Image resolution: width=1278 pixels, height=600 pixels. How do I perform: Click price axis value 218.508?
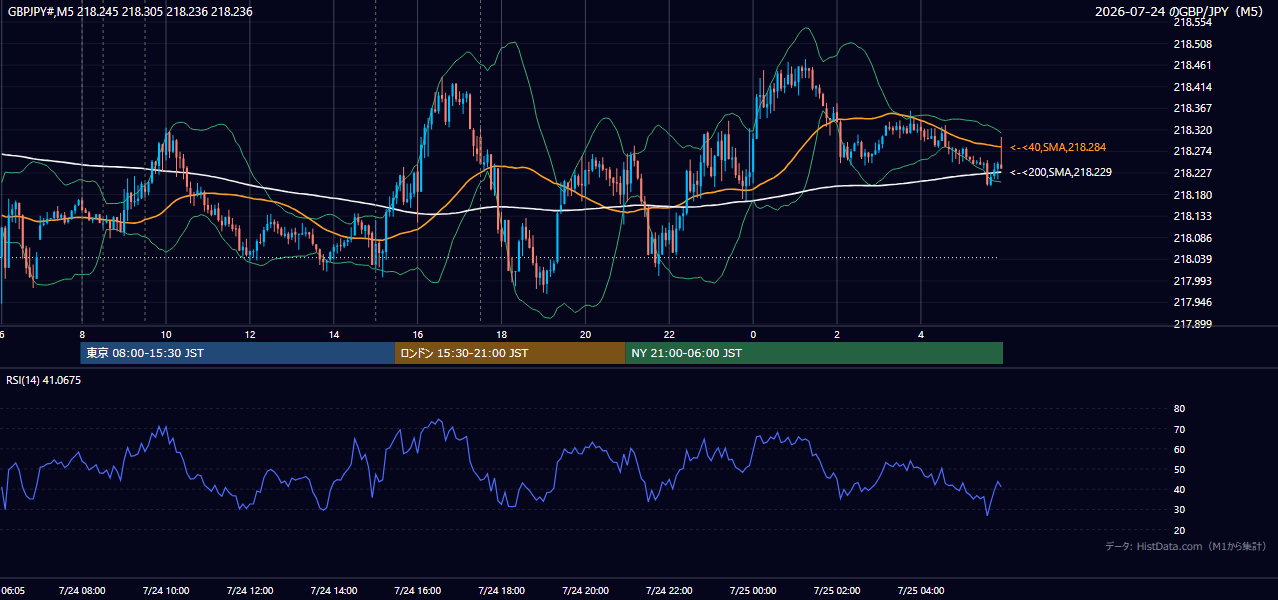1192,44
